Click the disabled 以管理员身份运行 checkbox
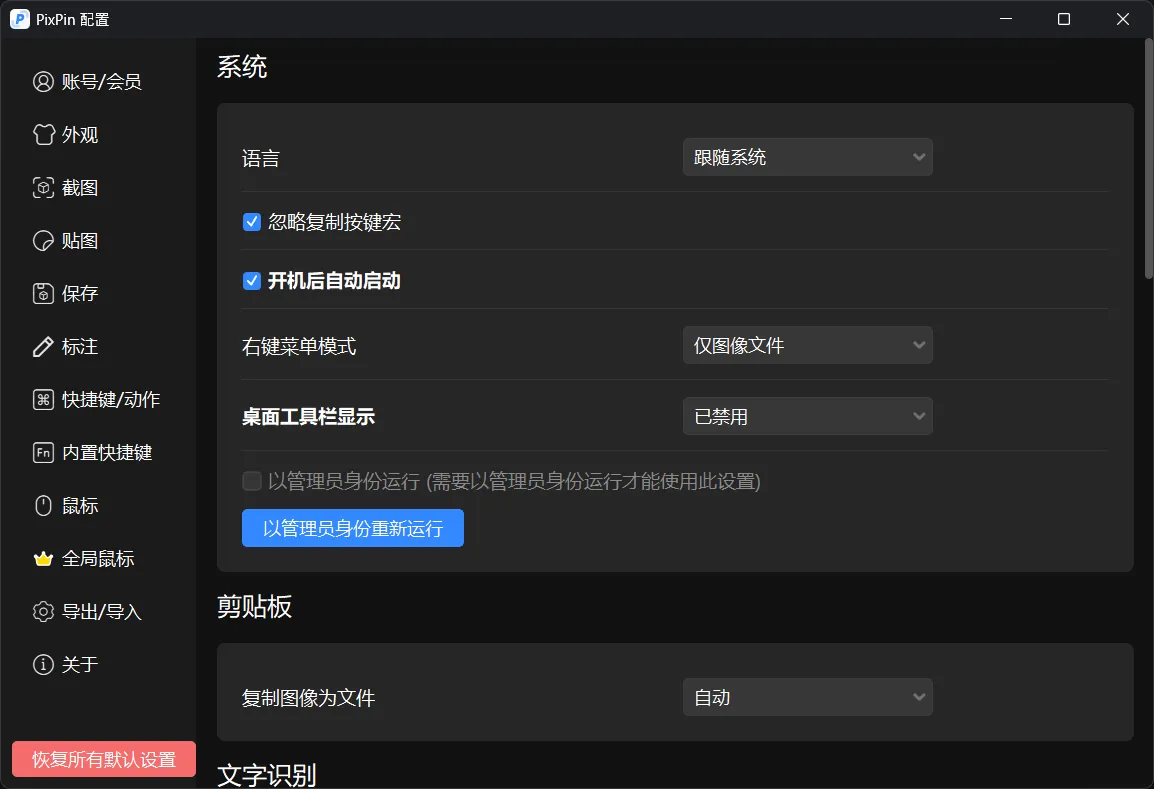Screen dimensions: 1154x789 click(x=252, y=481)
